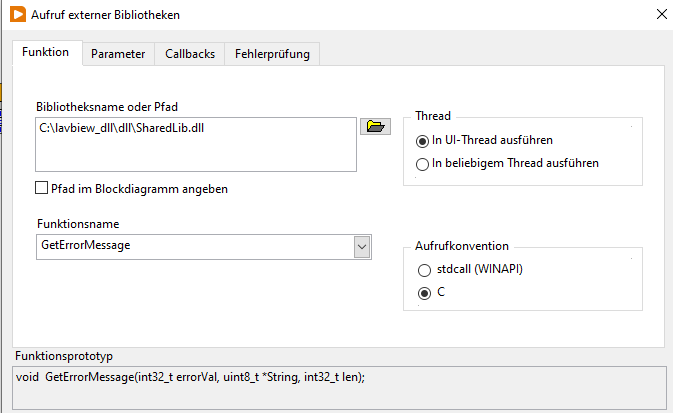Close the Aufruf externer Bibliotheken dialog

pos(661,15)
